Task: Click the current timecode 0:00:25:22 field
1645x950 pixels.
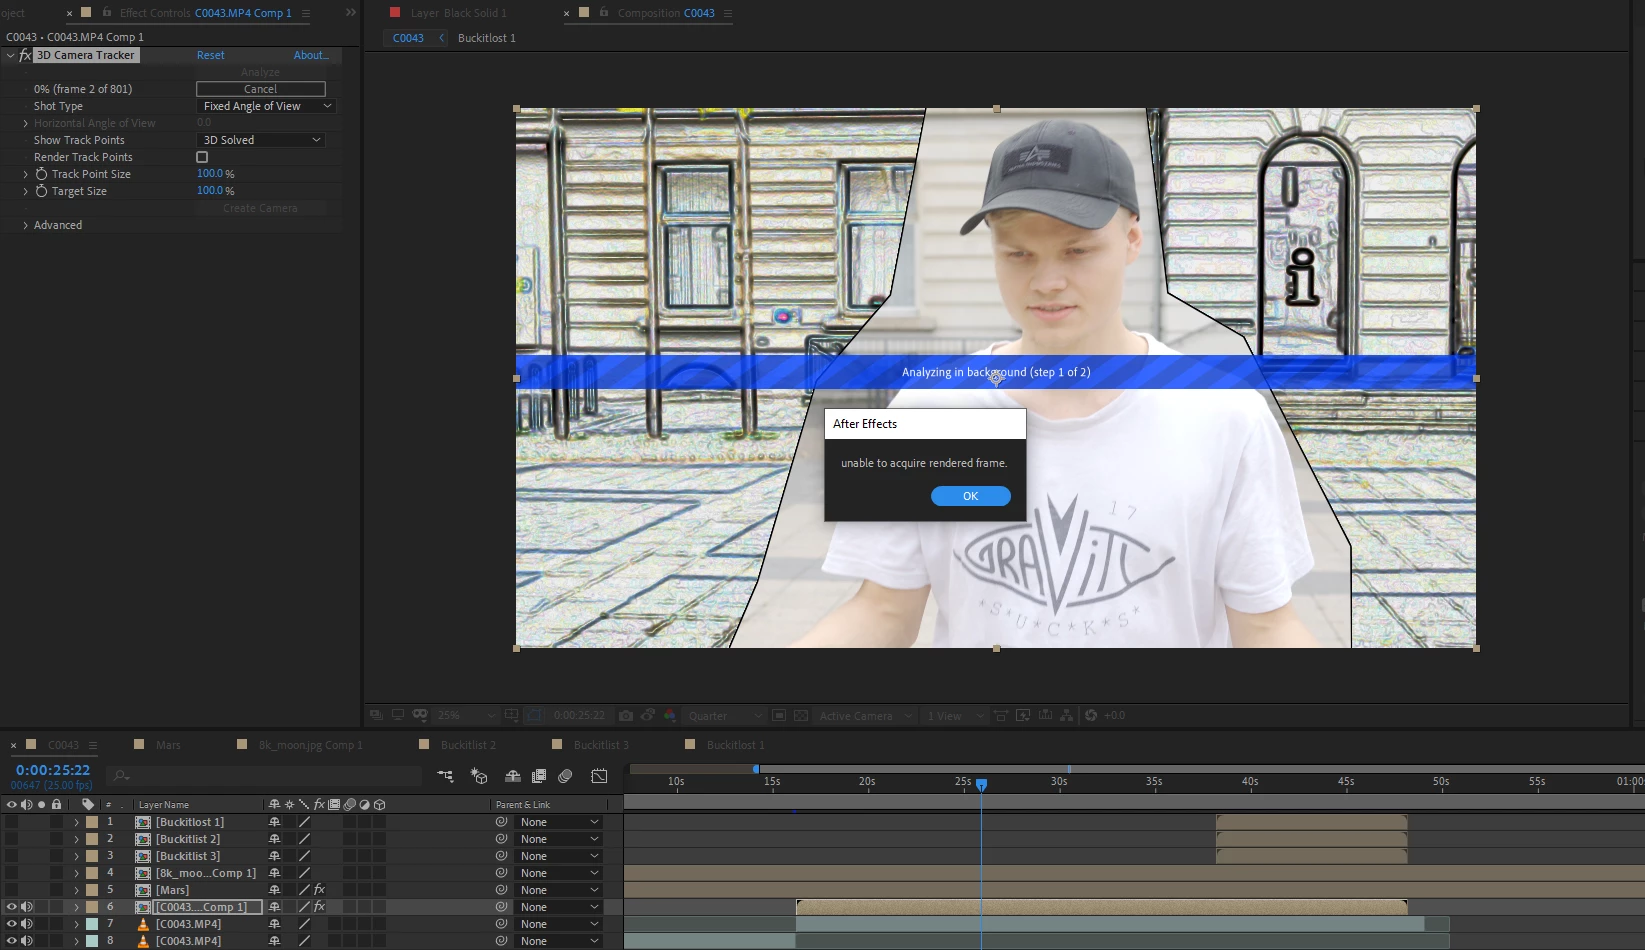Action: [x=53, y=770]
